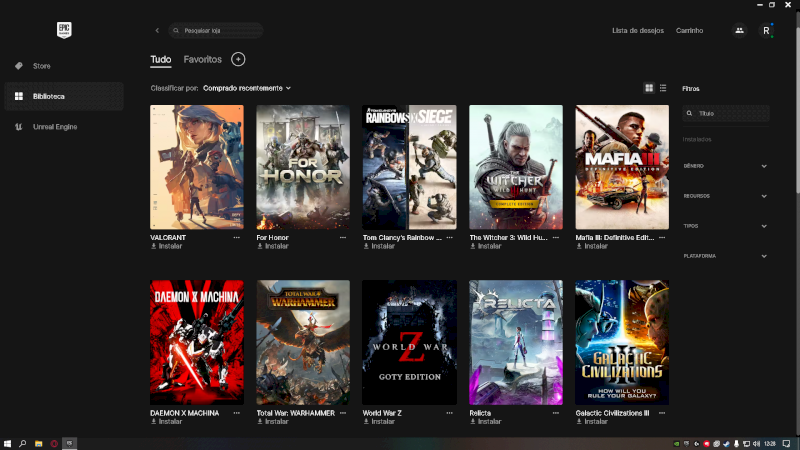
Task: Open the friends list icon
Action: tap(739, 31)
